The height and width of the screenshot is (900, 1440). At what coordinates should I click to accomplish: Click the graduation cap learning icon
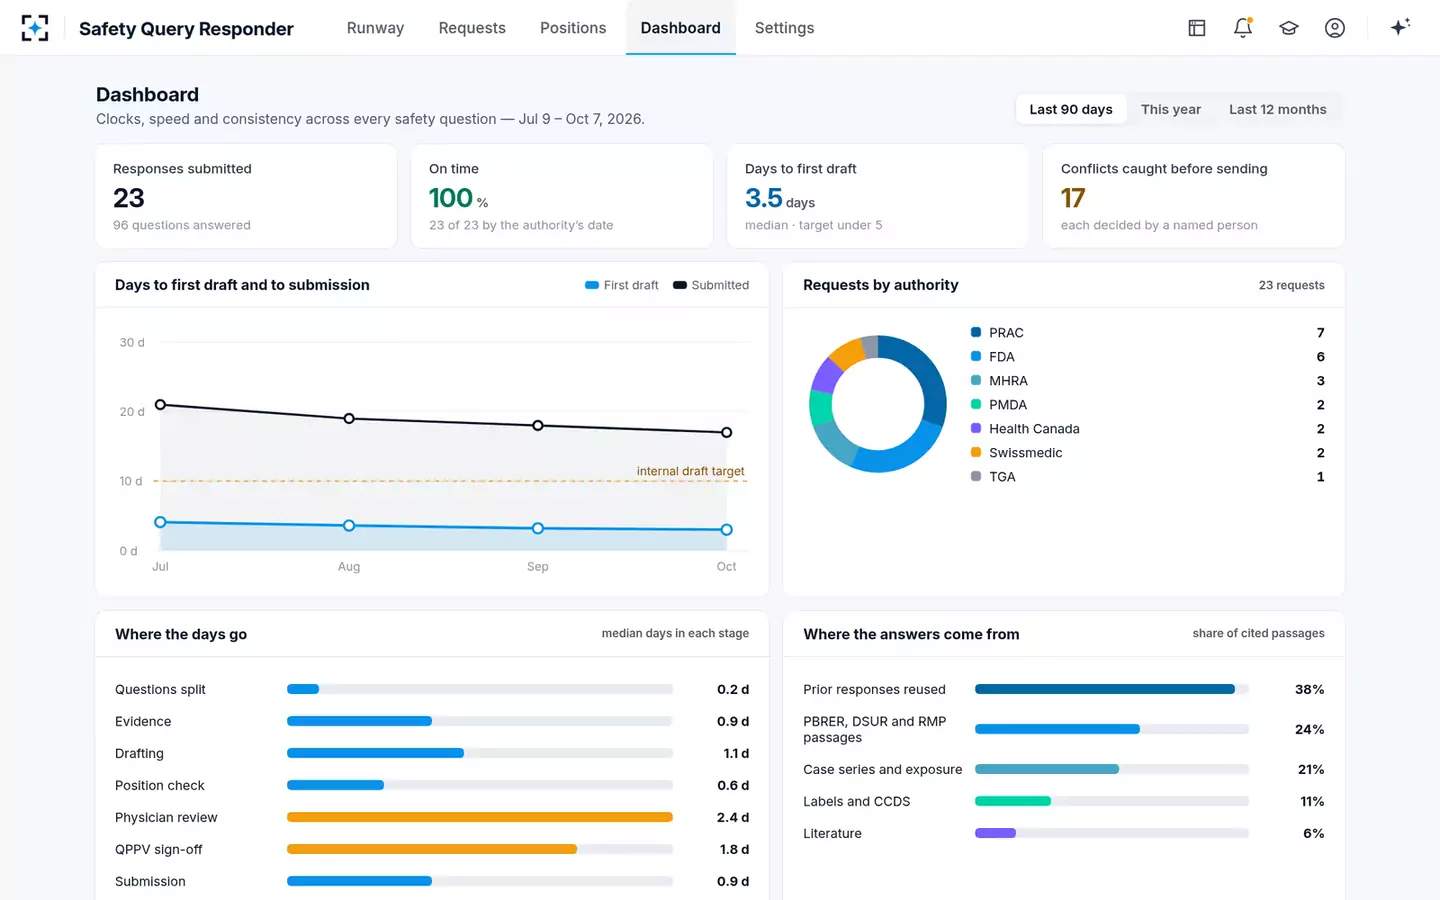click(x=1289, y=28)
